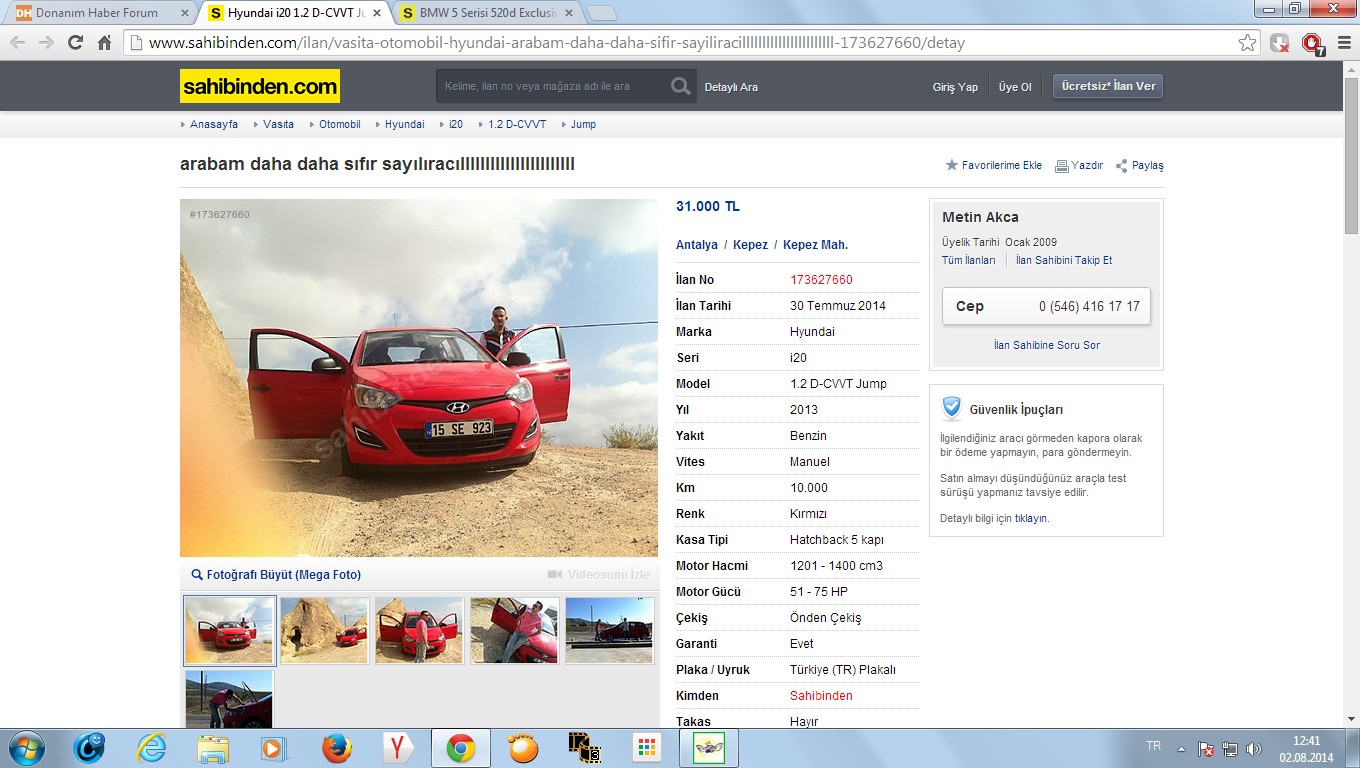Launch Yandex browser from the taskbar
Viewport: 1360px width, 768px height.
[x=398, y=748]
